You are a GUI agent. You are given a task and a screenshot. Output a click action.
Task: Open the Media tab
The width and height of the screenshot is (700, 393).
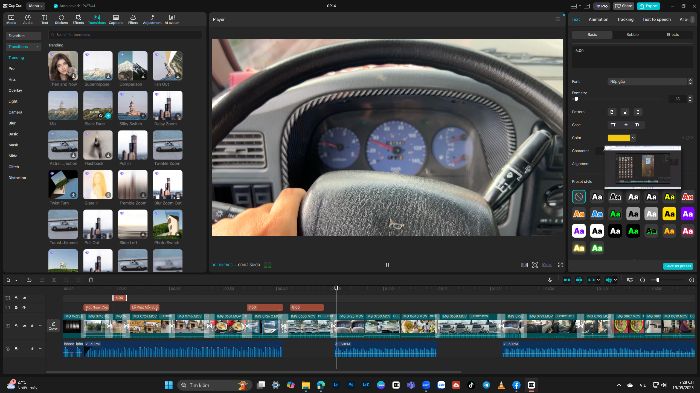pos(11,19)
